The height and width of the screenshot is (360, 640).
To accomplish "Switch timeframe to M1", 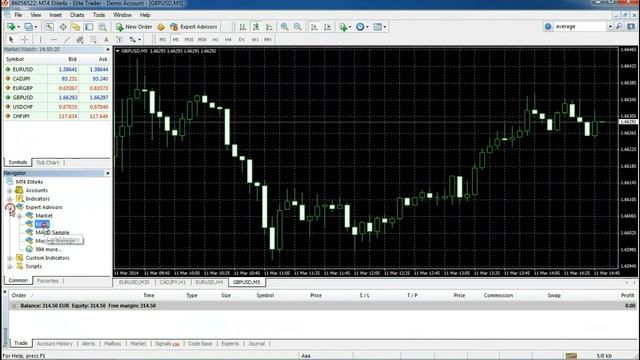I will [x=162, y=40].
